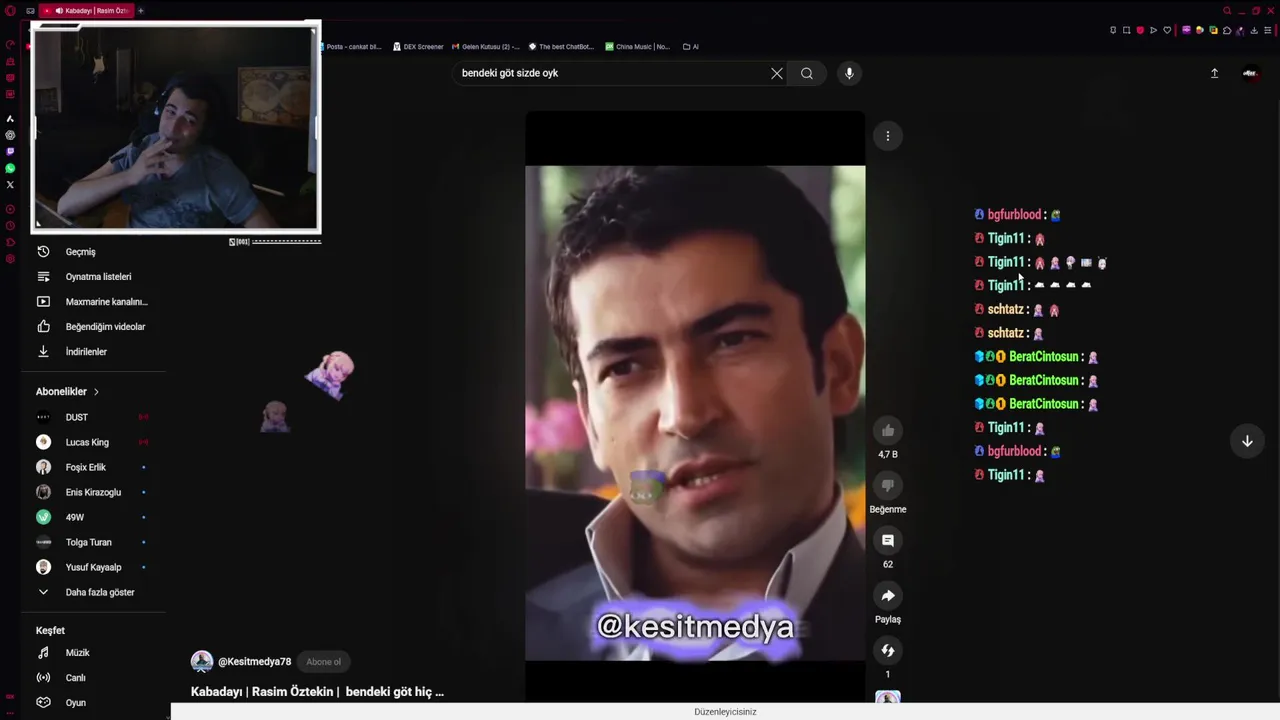The image size is (1280, 720).
Task: Clear the YouTube search text
Action: (777, 73)
